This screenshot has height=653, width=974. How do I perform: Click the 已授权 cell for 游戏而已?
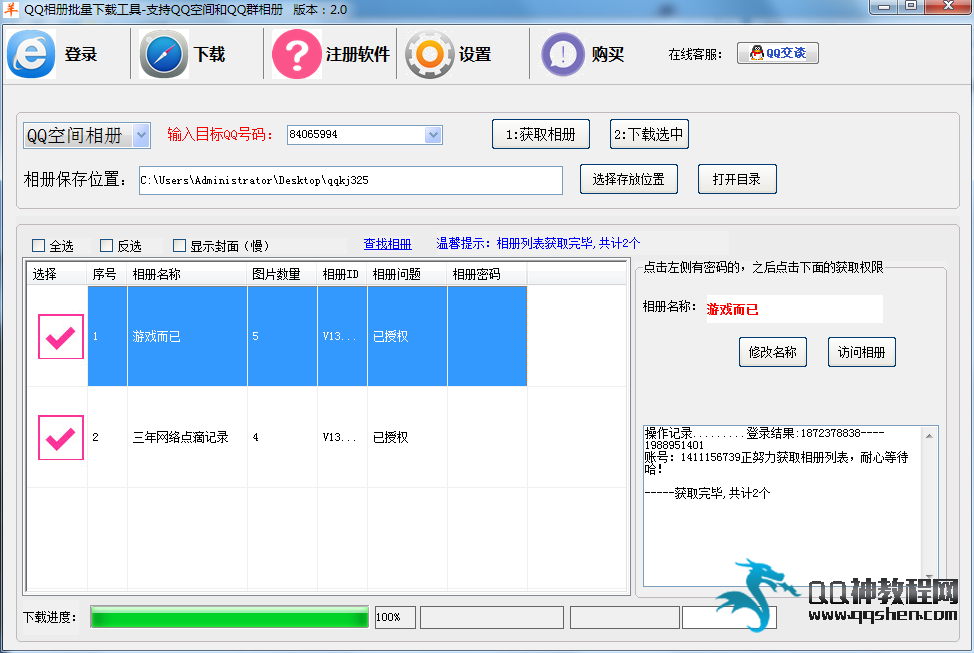tap(407, 336)
